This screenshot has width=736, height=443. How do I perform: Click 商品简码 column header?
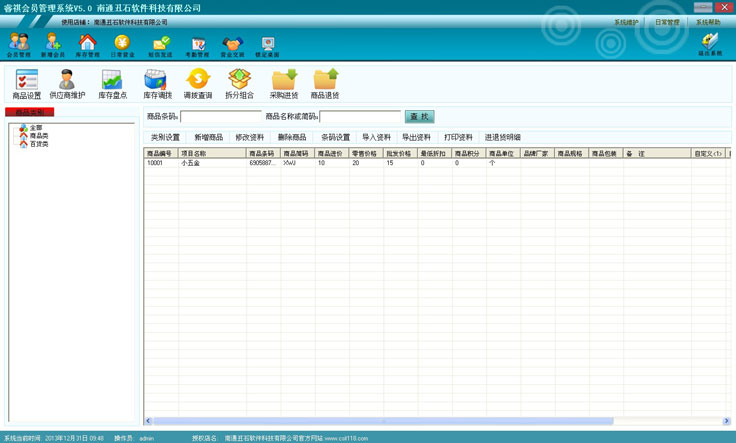297,153
